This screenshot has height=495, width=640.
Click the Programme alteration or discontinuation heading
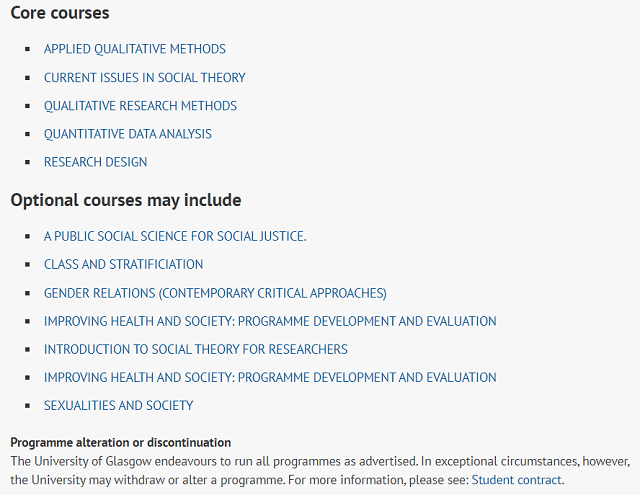pos(121,442)
